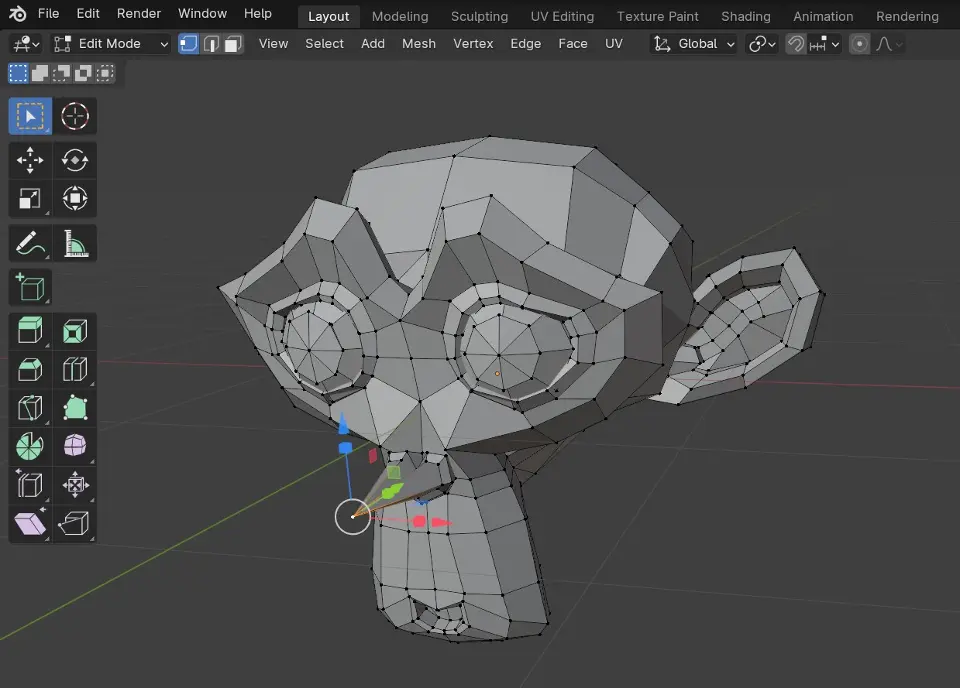Open the Edge menu in header

pyautogui.click(x=526, y=44)
